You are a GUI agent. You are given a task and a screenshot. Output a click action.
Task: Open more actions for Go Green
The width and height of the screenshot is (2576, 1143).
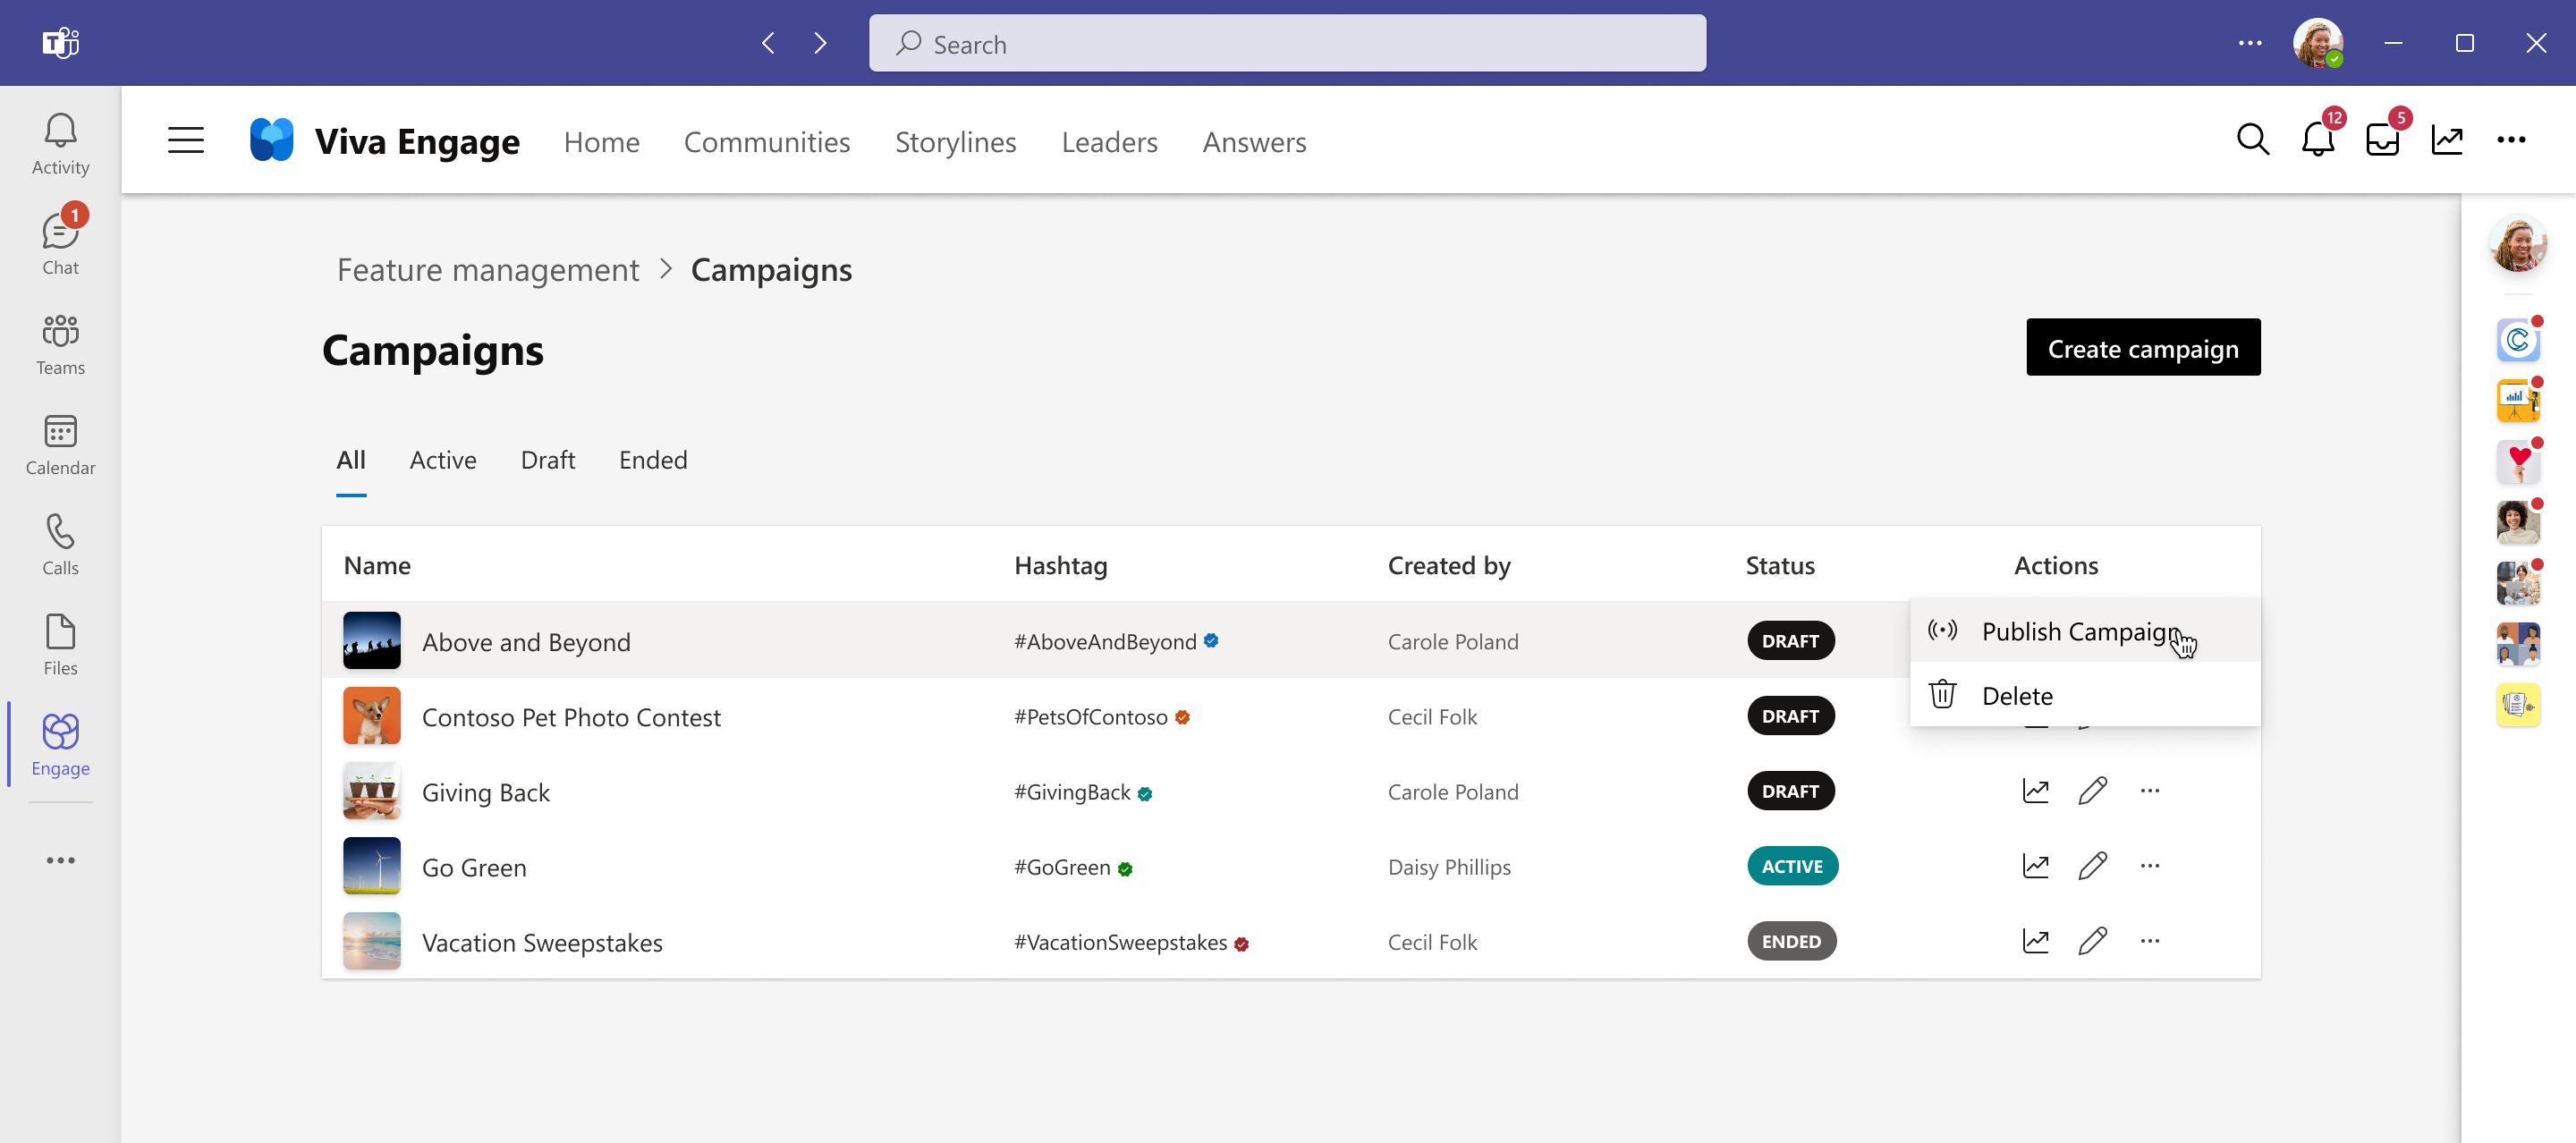coord(2150,866)
